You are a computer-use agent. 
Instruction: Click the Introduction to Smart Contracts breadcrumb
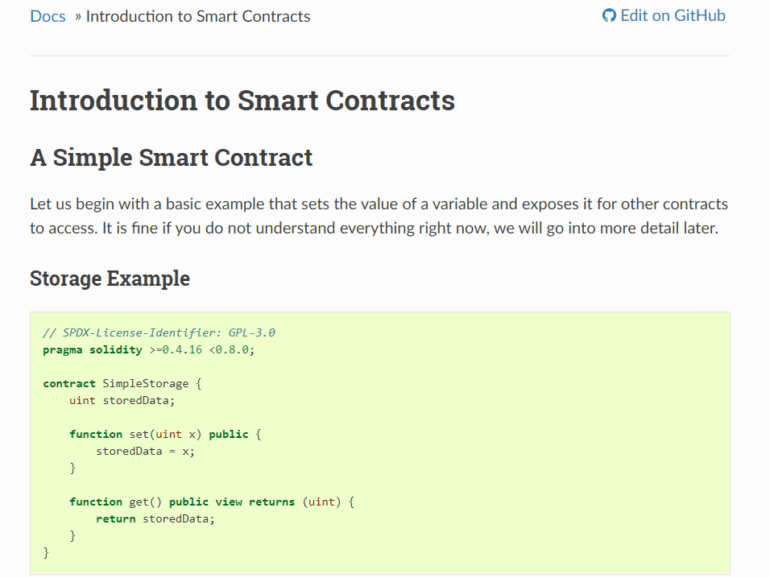coord(198,16)
